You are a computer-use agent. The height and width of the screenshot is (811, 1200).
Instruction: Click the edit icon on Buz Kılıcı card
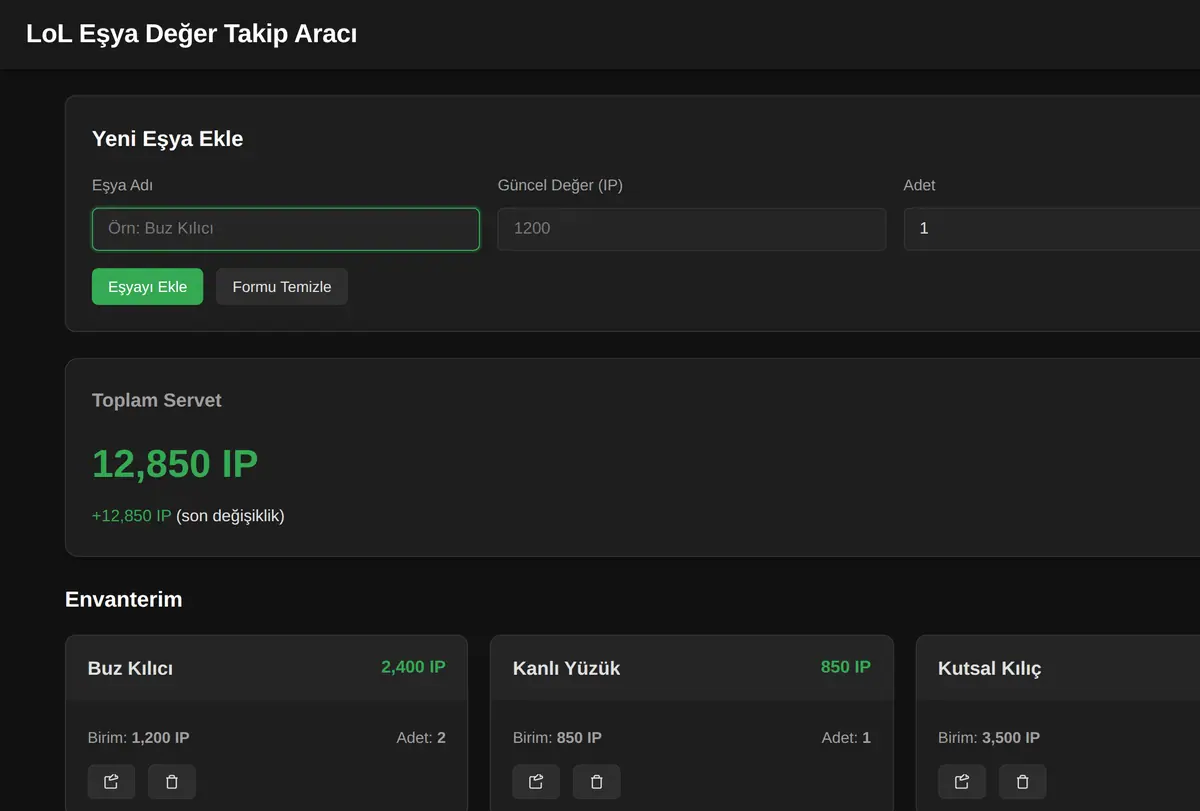tap(111, 782)
